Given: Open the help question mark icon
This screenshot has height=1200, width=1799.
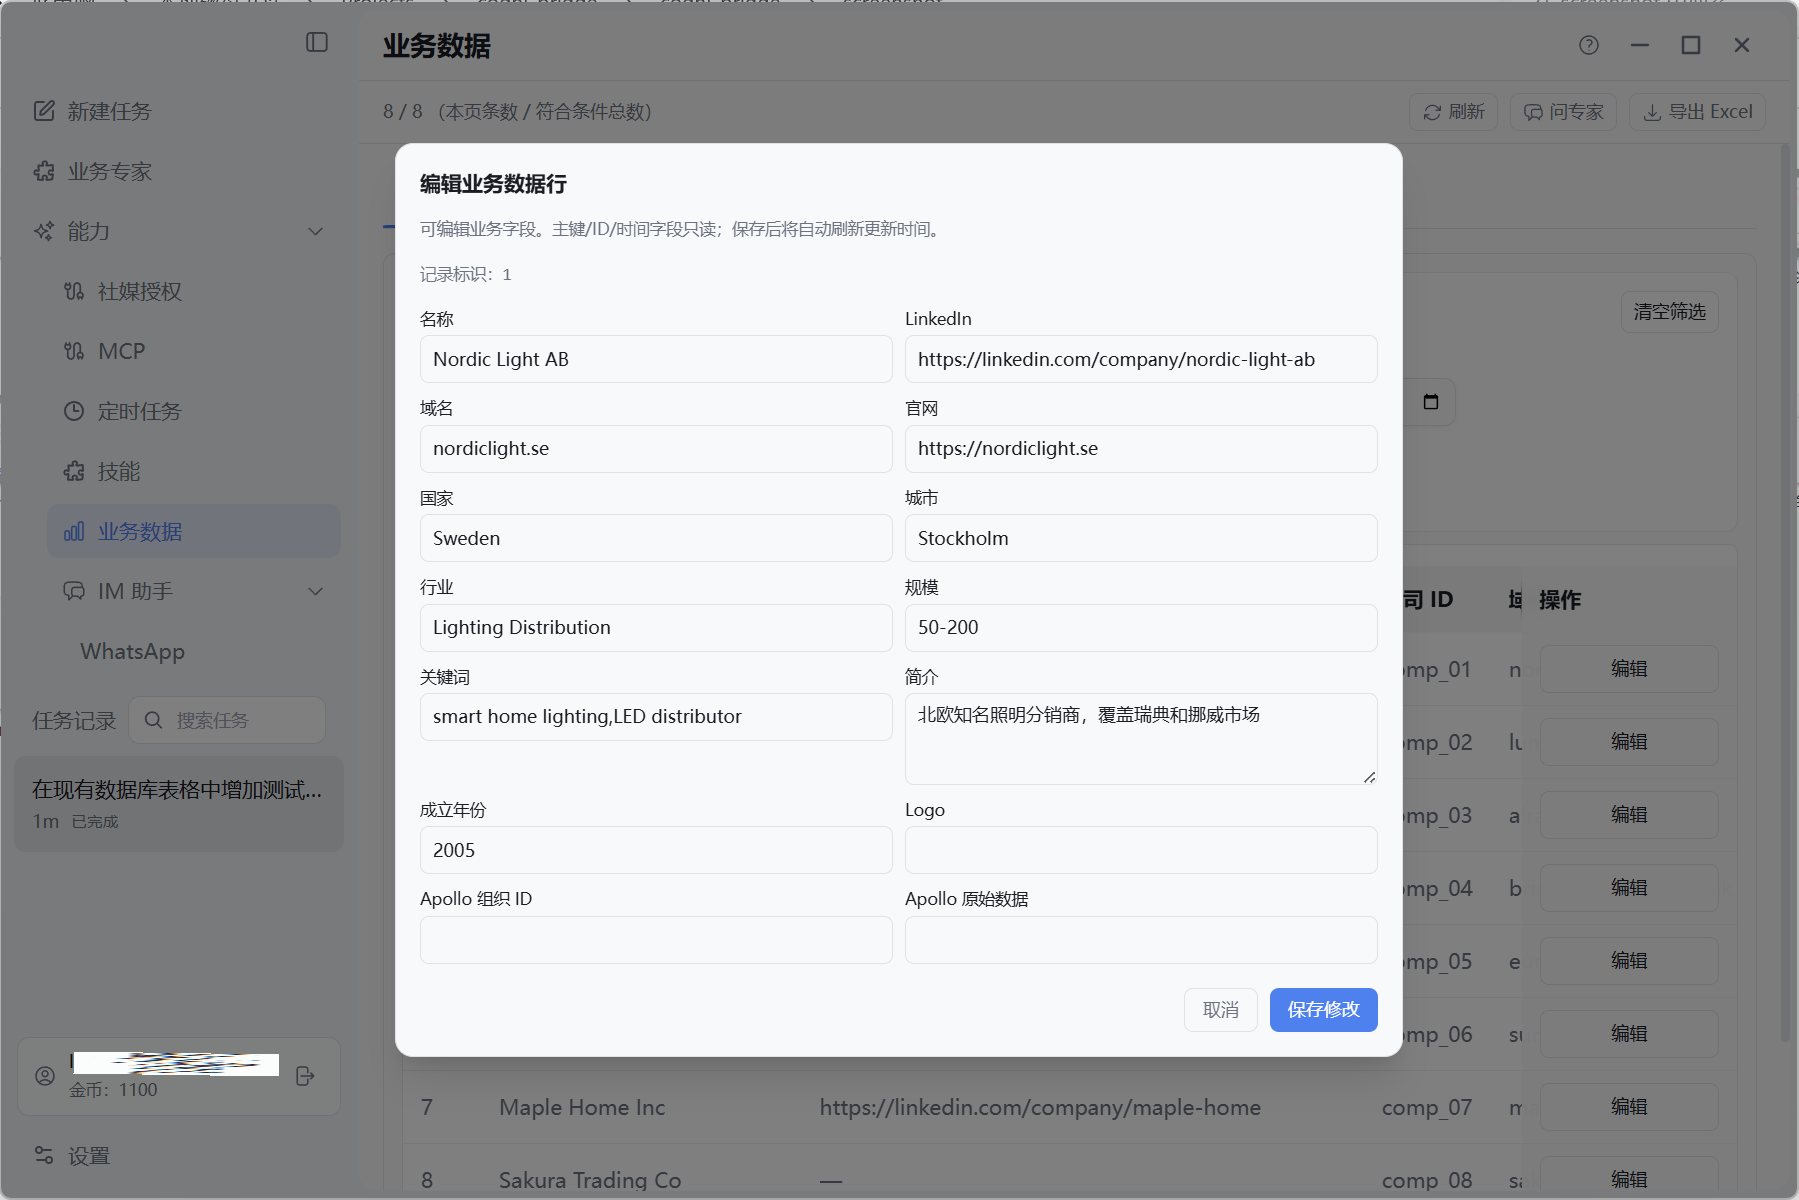Looking at the screenshot, I should coord(1589,45).
